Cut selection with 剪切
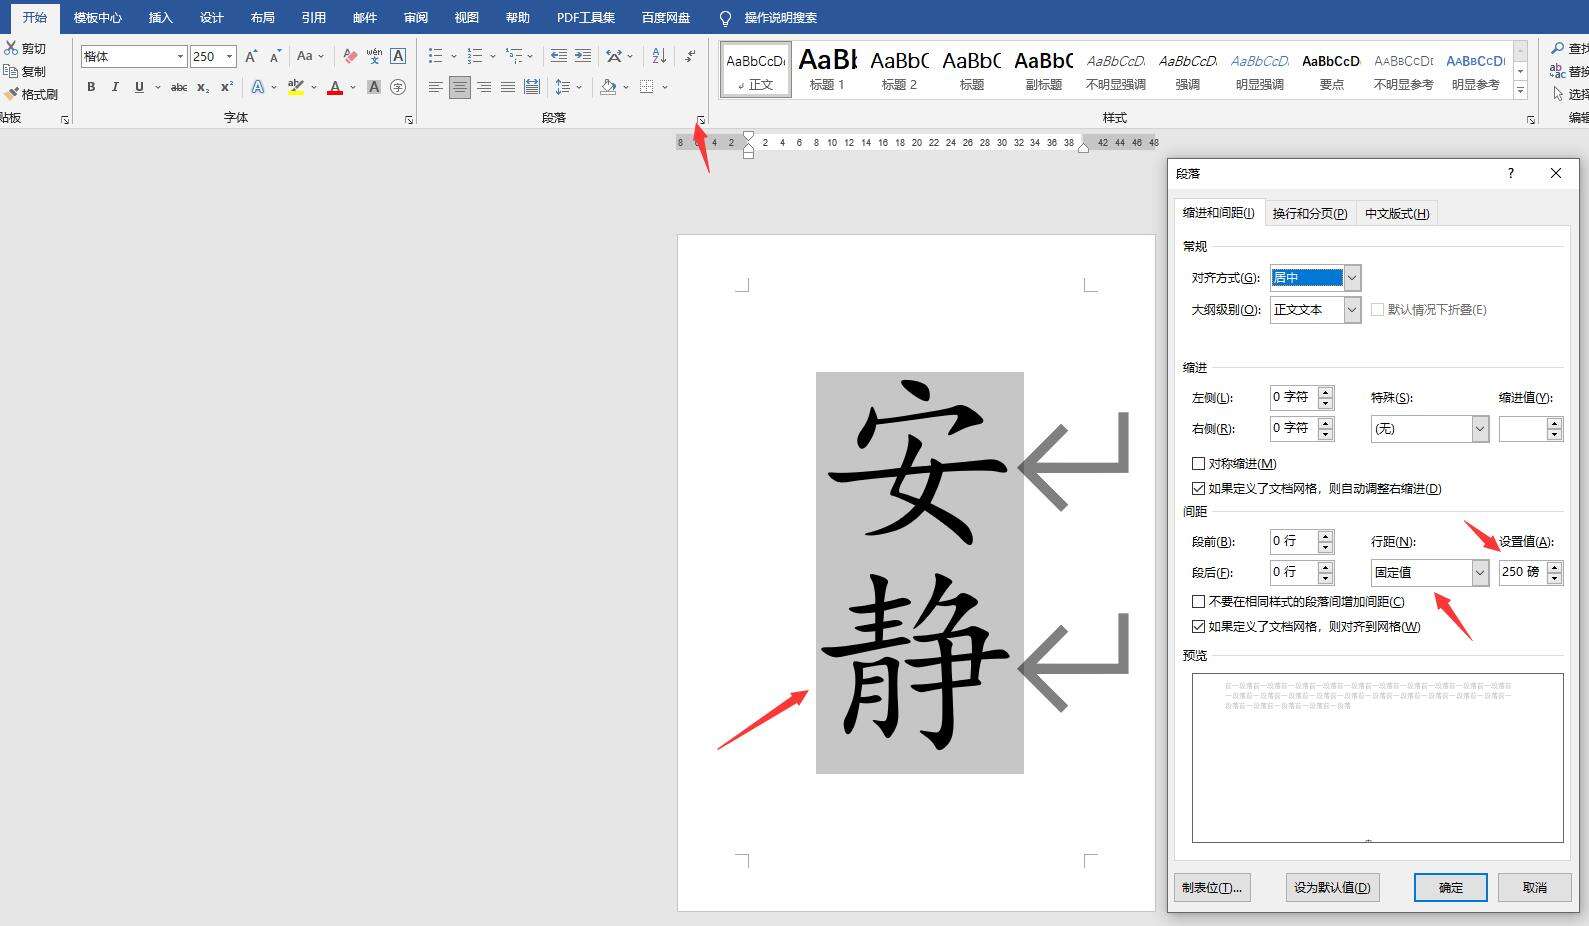The height and width of the screenshot is (926, 1589). [x=26, y=48]
